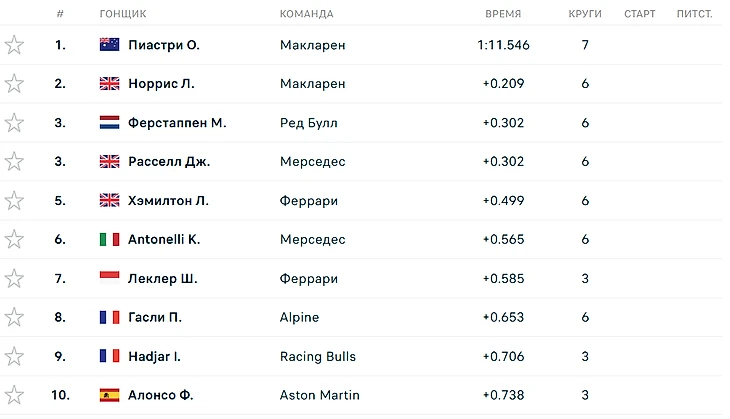Click Australian flag next to Piastri
This screenshot has width=730, height=419.
(110, 45)
